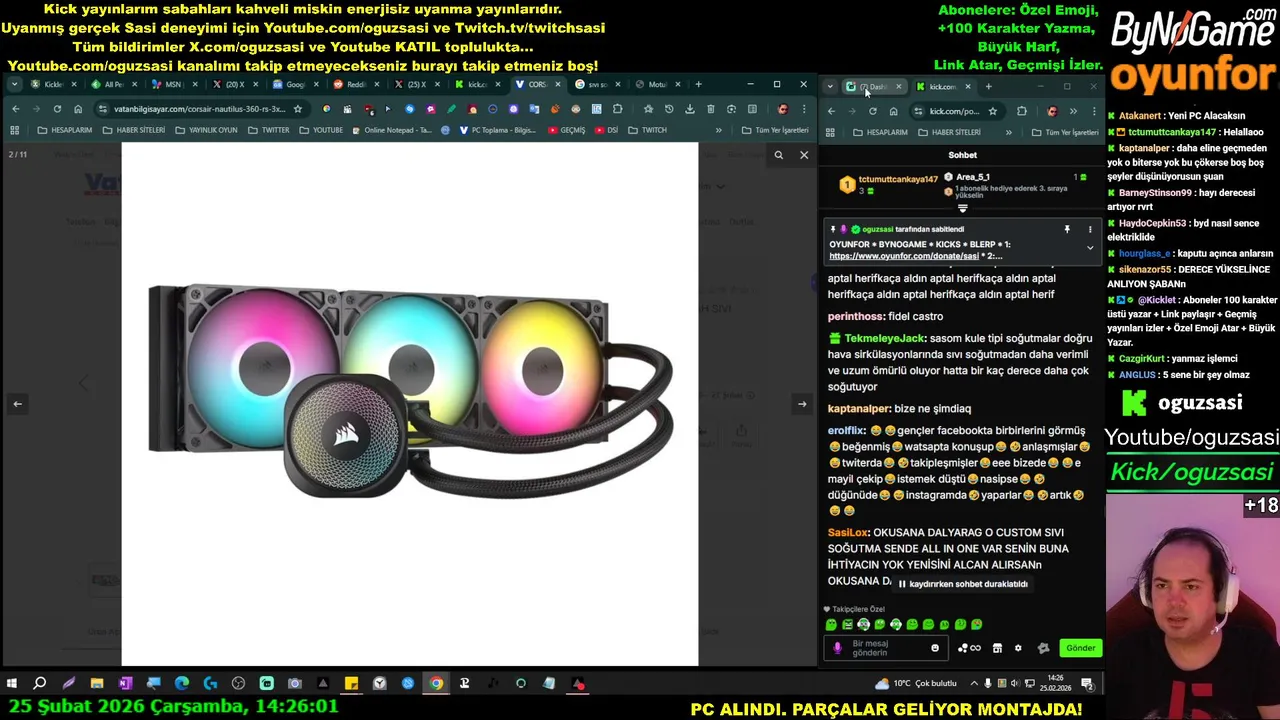Bookmark the vatanbilgisayar.com page with star
1280x720 pixels.
click(297, 109)
